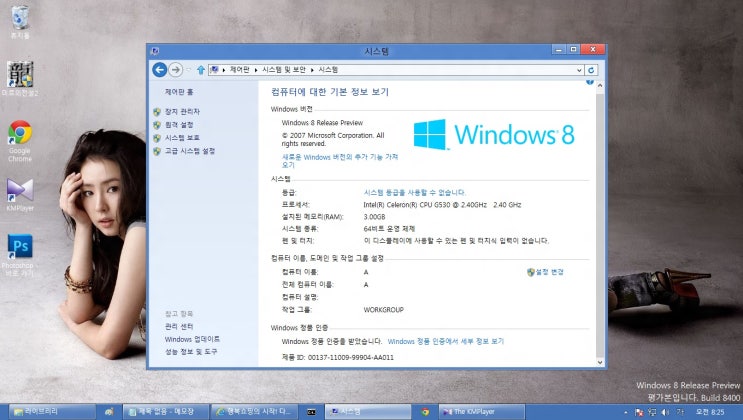Click the Korean IME language indicator
Image resolution: width=743 pixels, height=420 pixels.
tap(680, 412)
